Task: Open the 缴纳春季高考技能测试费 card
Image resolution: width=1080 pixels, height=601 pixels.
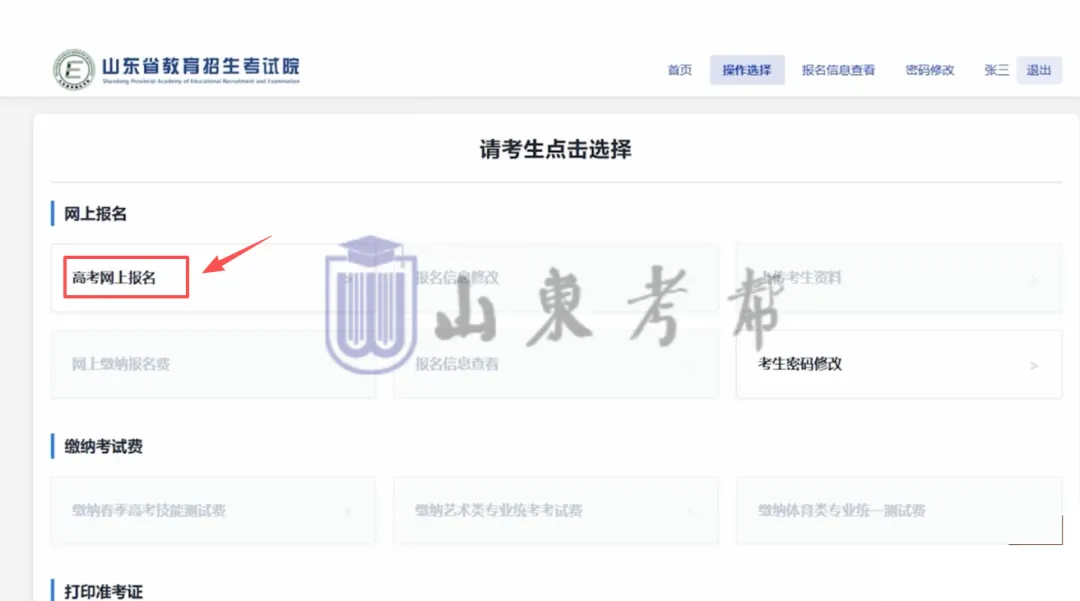Action: coord(213,511)
